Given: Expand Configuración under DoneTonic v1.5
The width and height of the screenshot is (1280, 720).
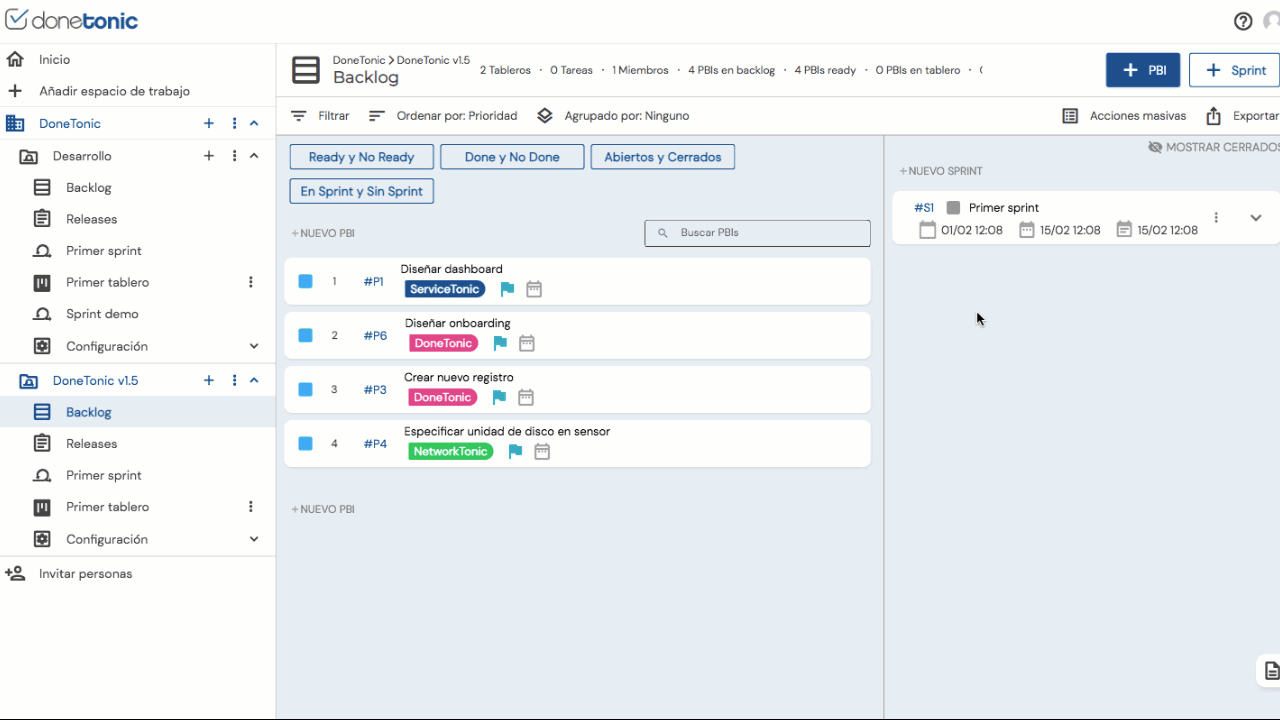Looking at the screenshot, I should tap(254, 539).
